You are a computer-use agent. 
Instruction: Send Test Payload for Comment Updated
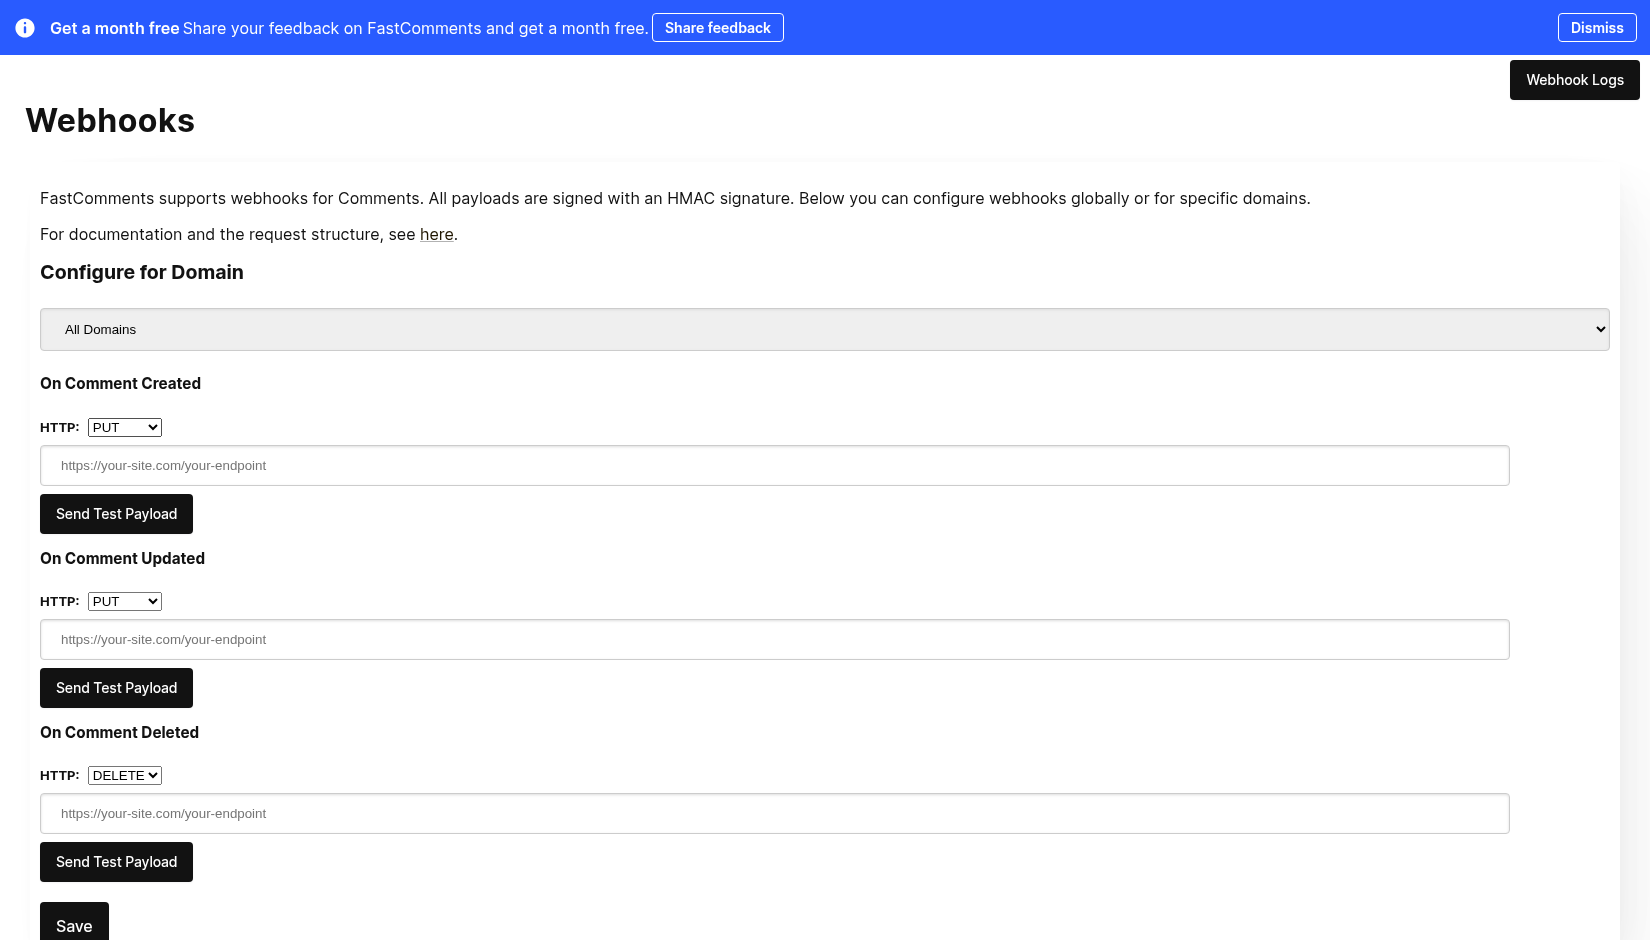(116, 688)
